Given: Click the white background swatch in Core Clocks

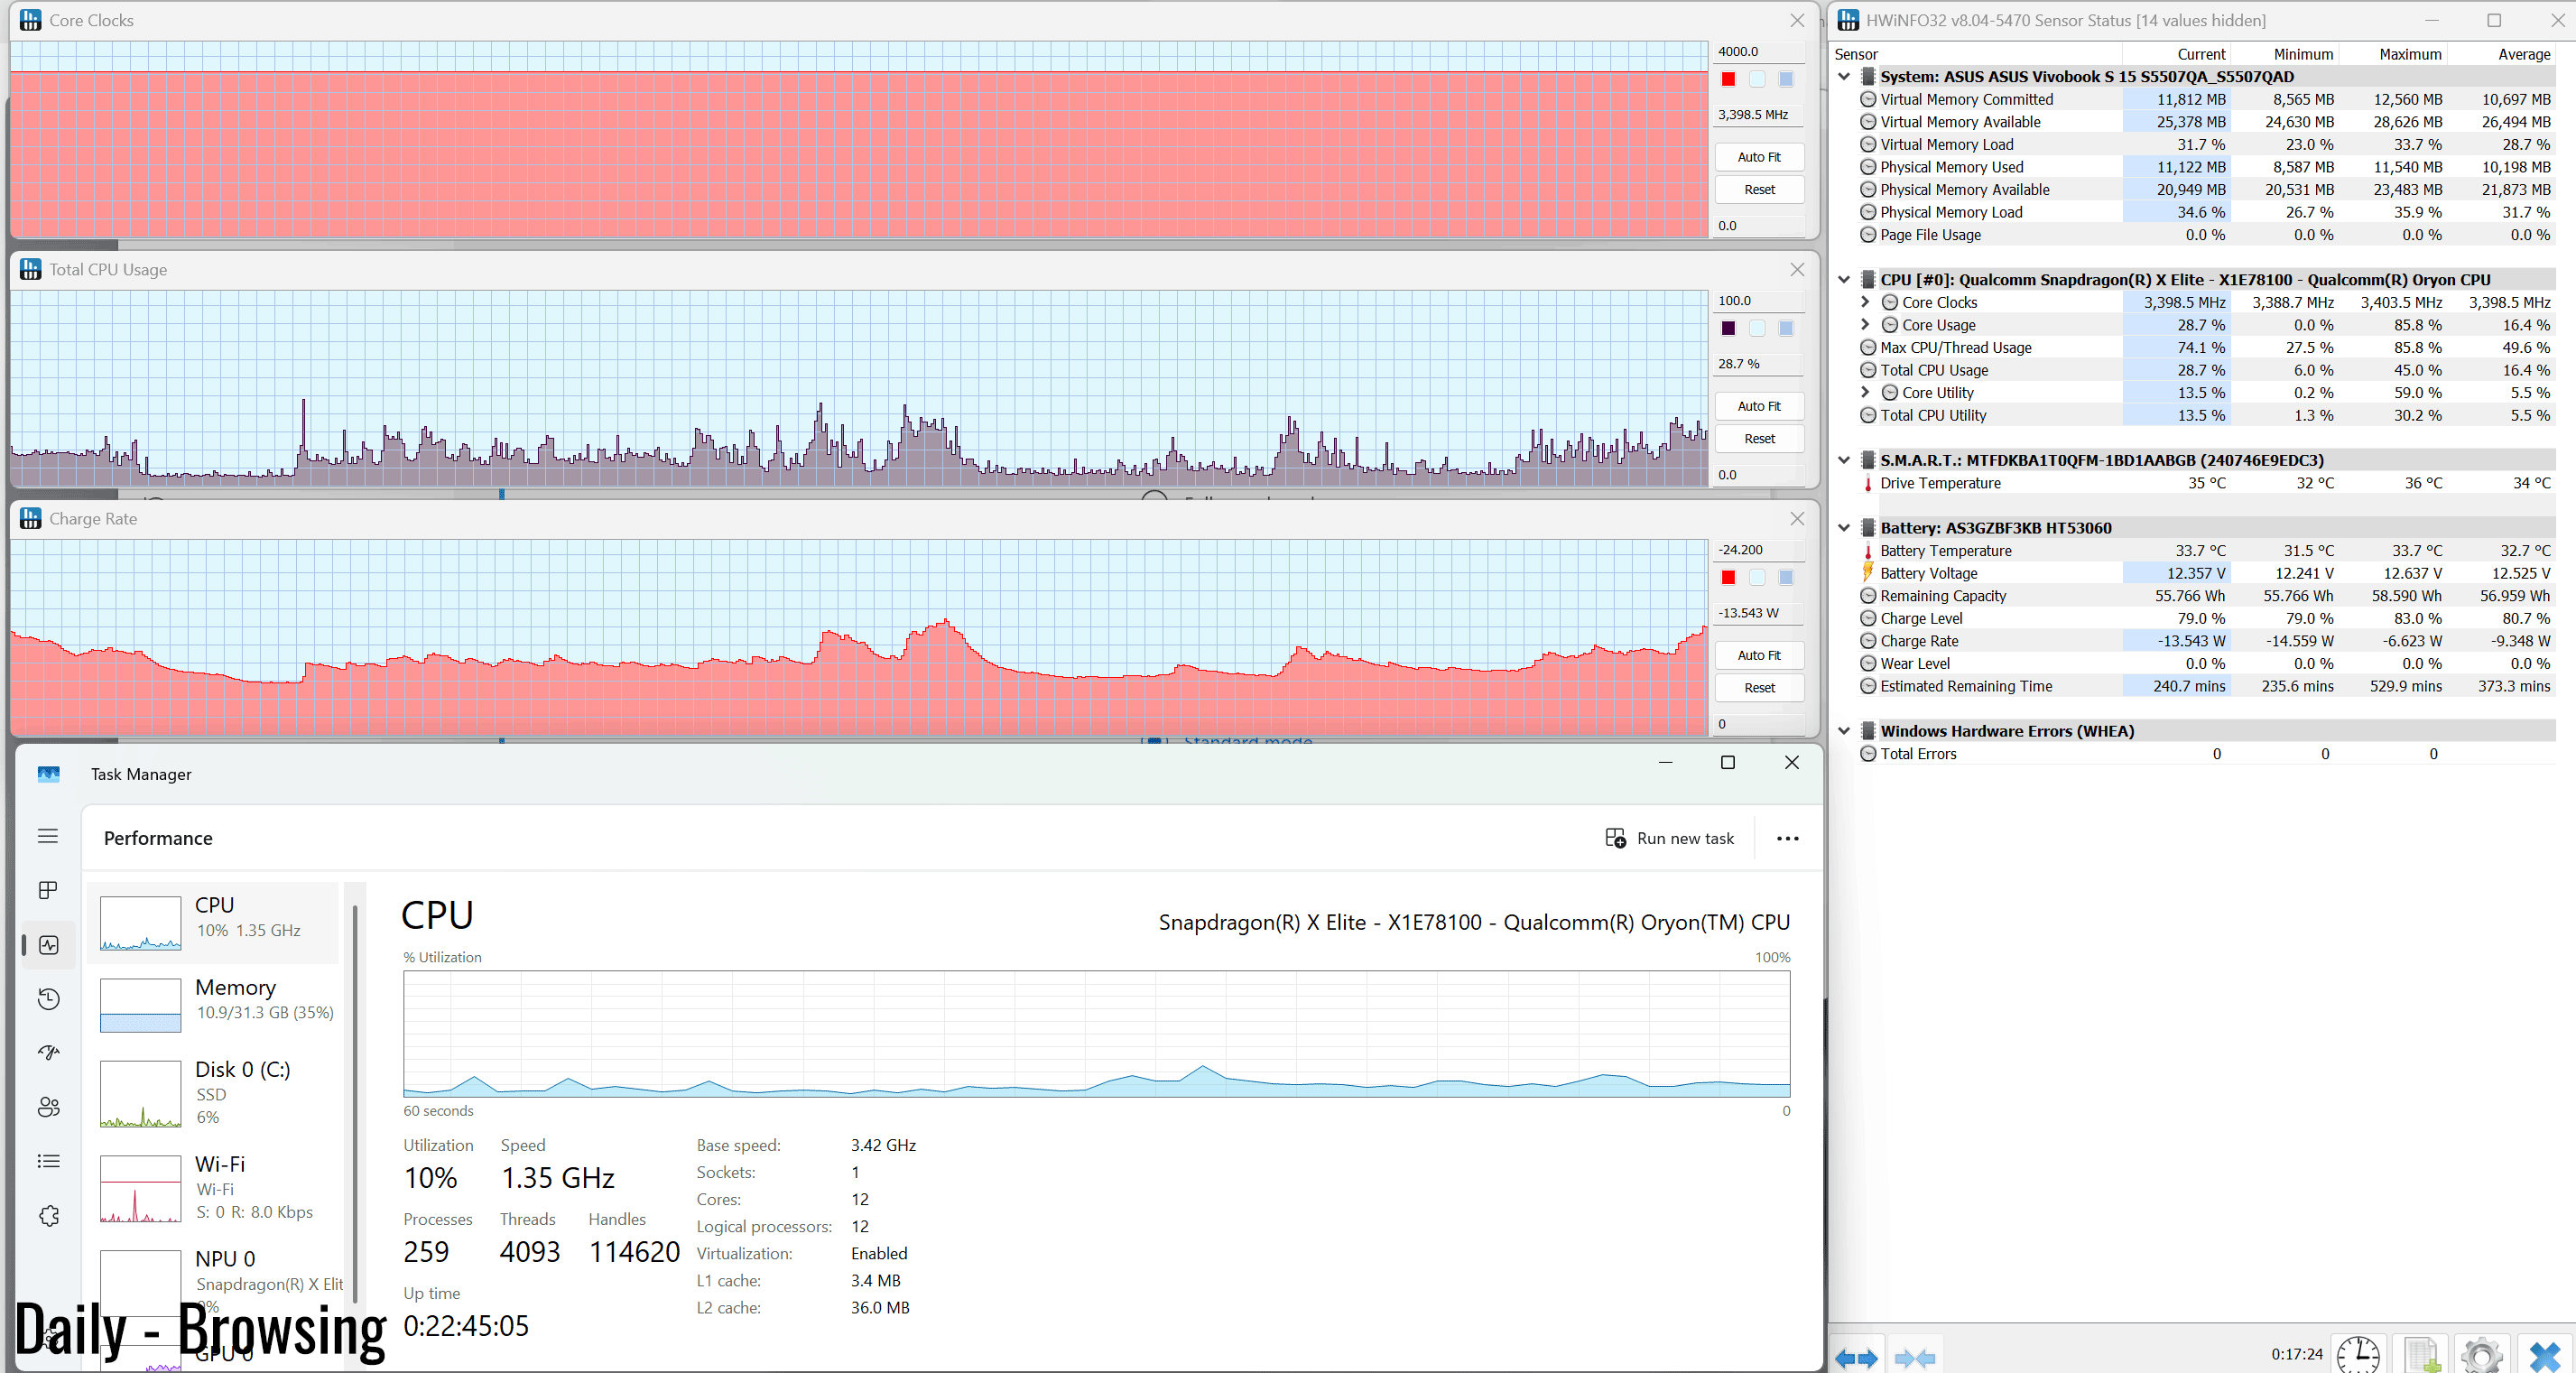Looking at the screenshot, I should [x=1757, y=79].
